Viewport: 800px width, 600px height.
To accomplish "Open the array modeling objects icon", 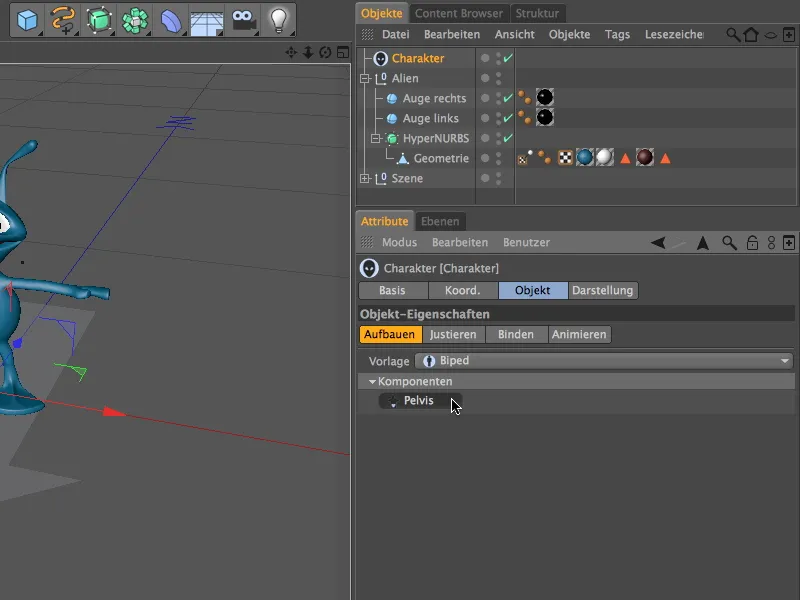I will tap(135, 20).
